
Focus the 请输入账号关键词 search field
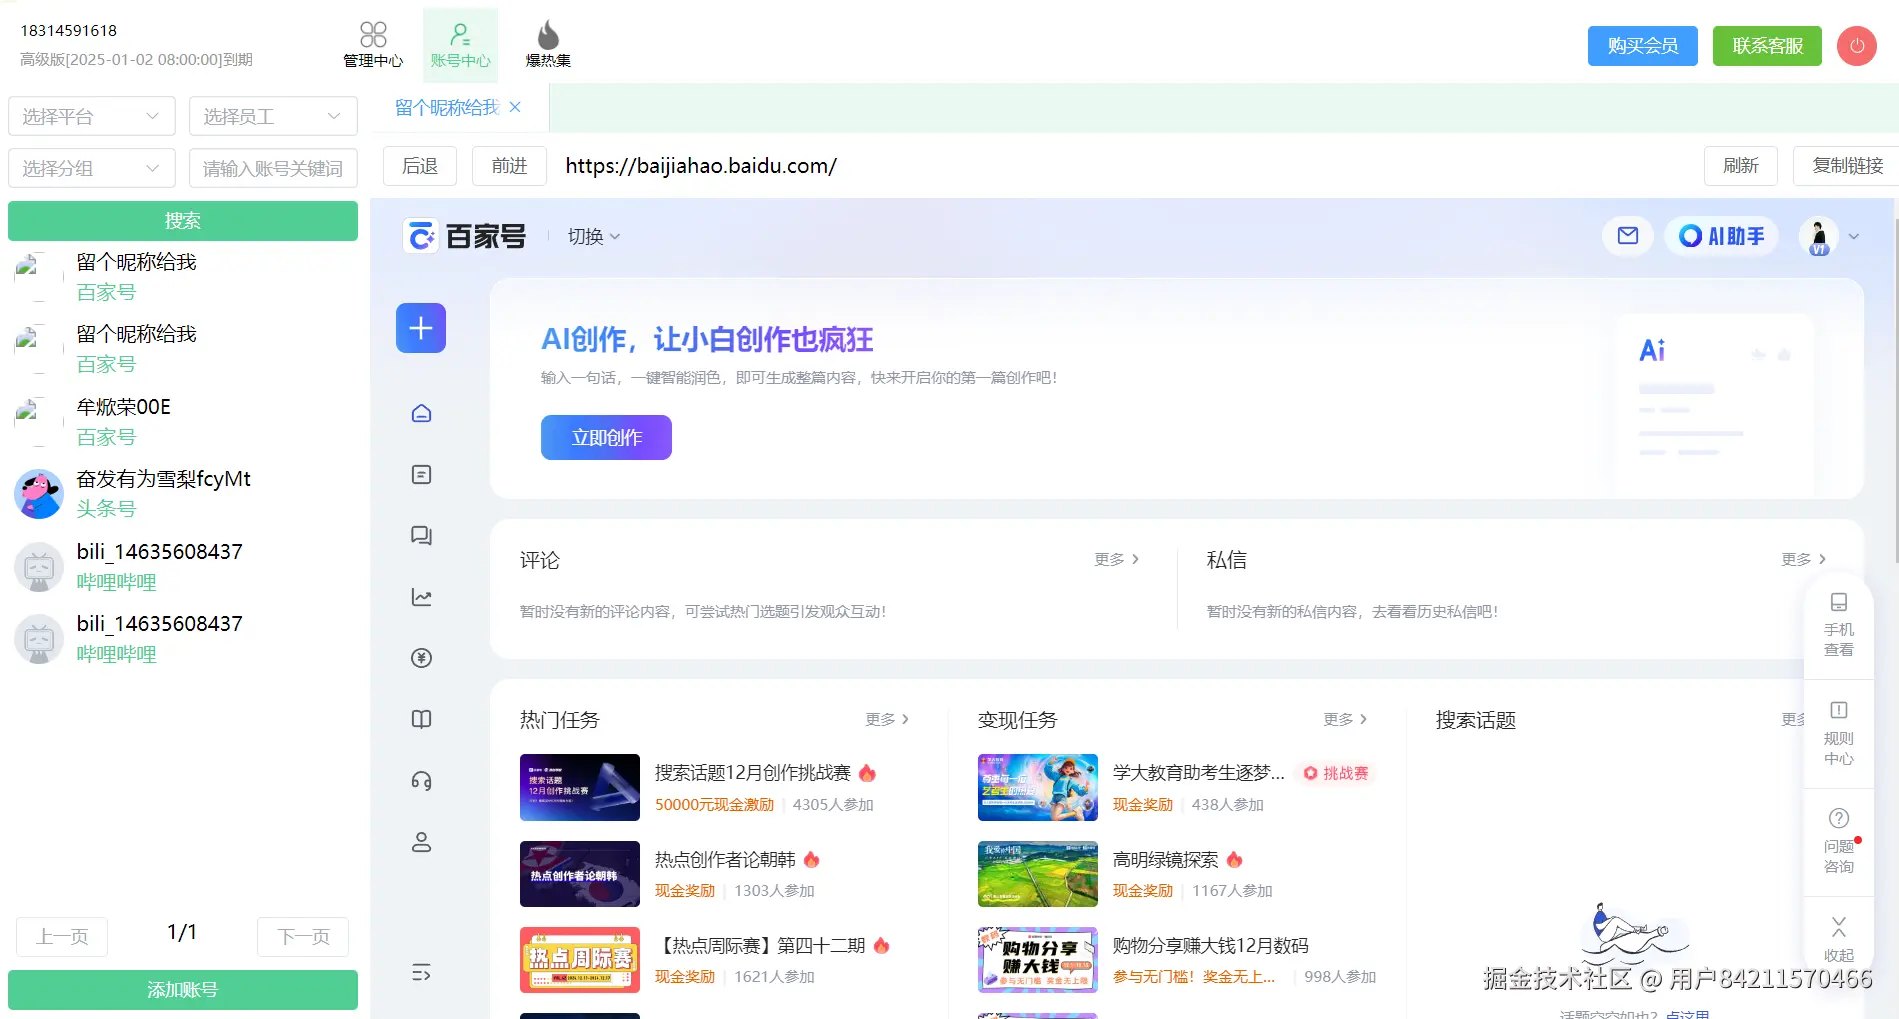pyautogui.click(x=273, y=168)
